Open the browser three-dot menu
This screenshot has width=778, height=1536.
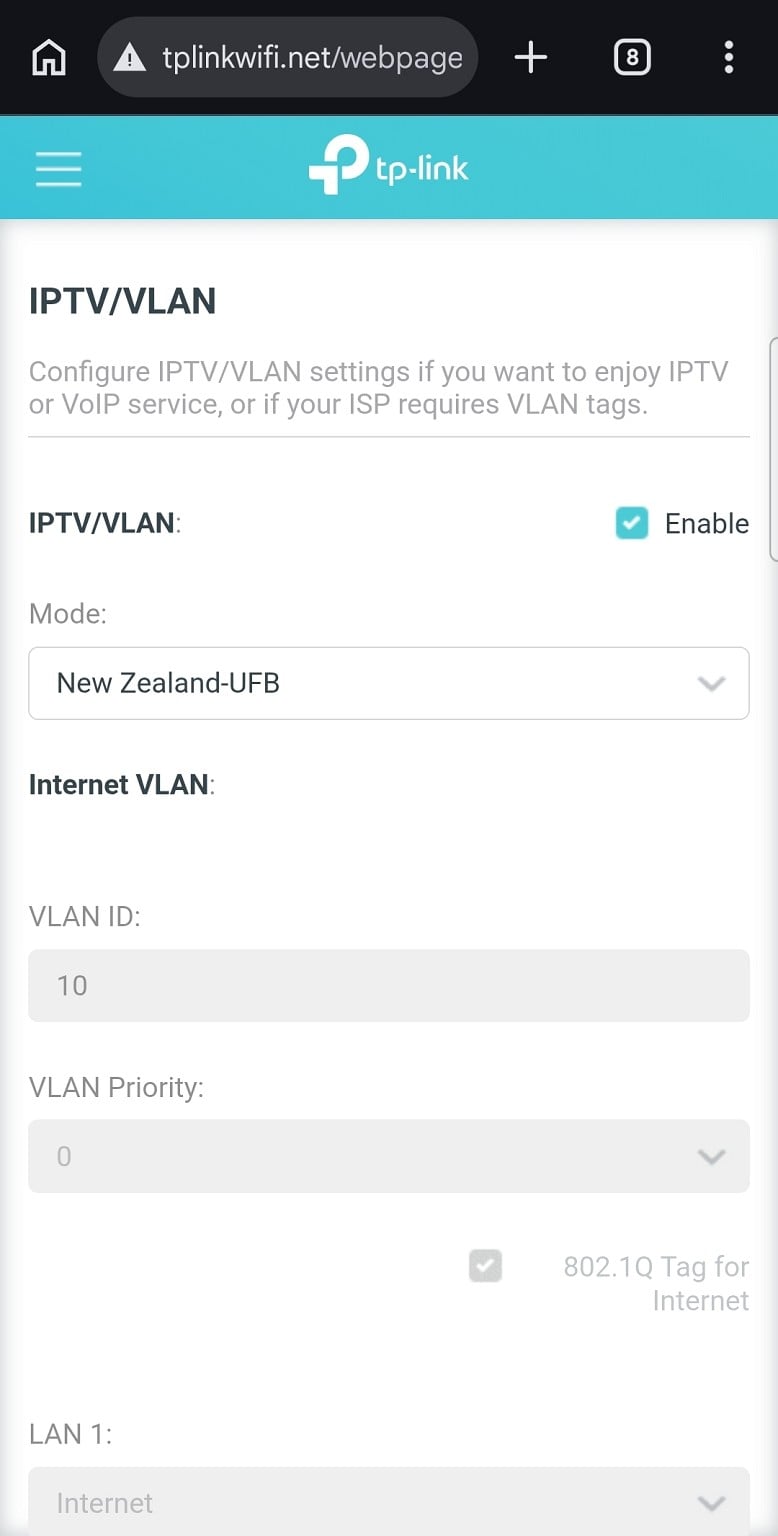coord(729,58)
